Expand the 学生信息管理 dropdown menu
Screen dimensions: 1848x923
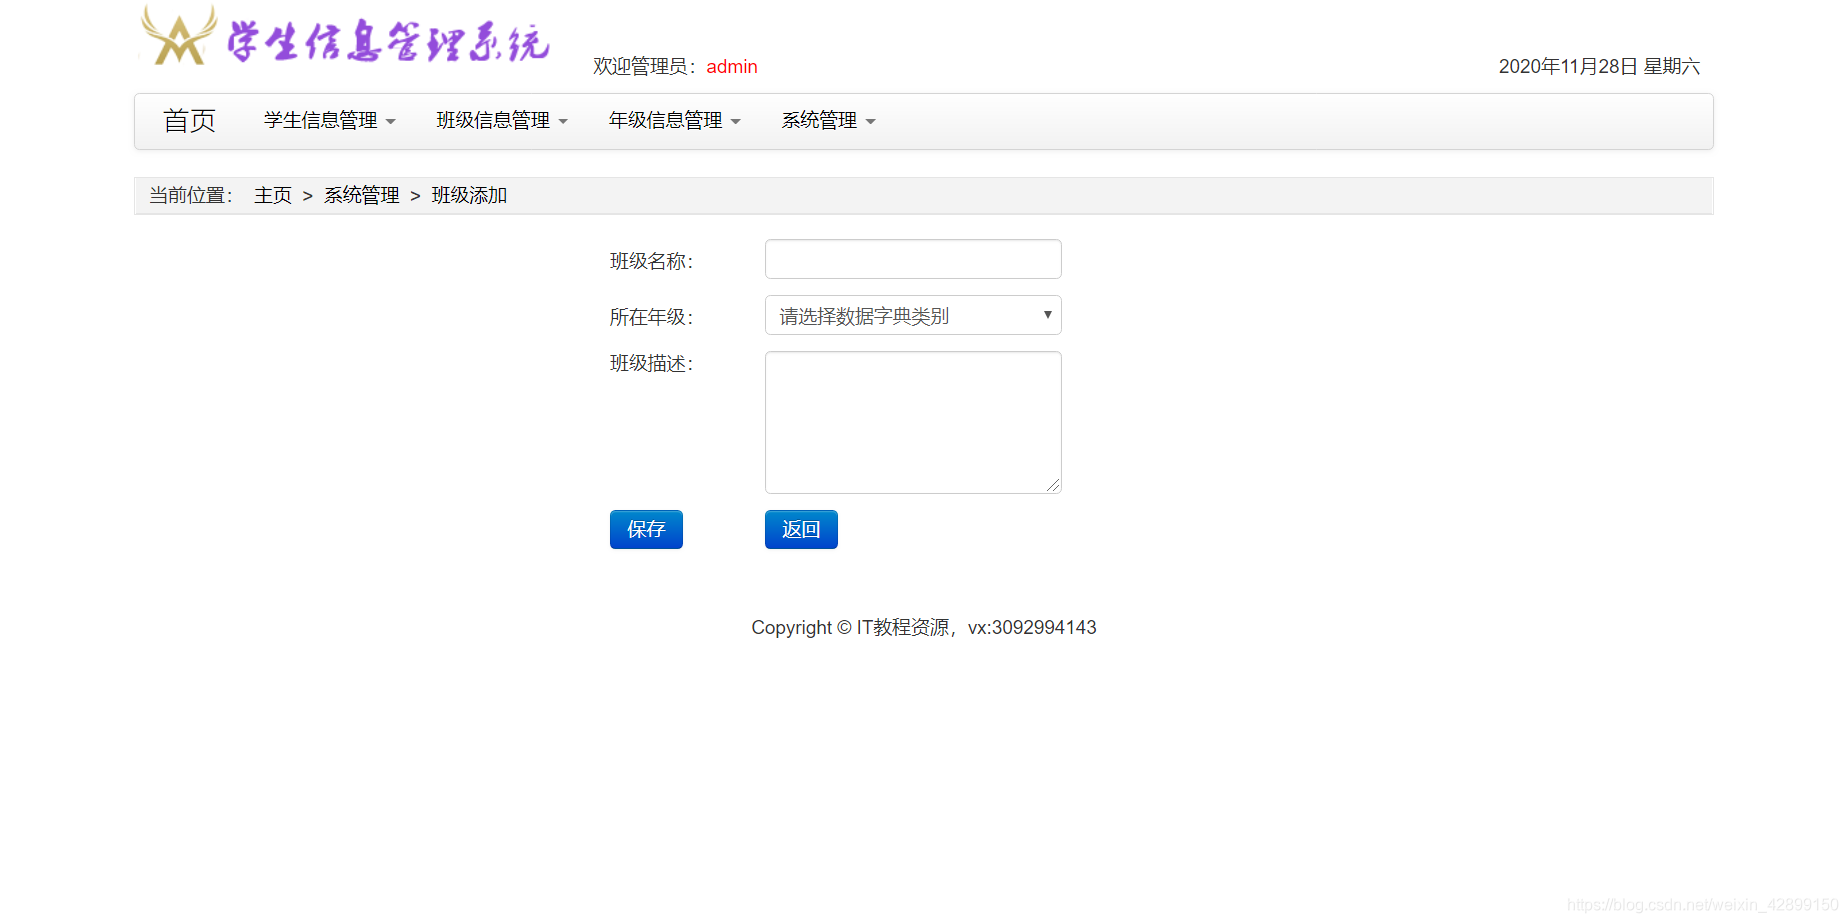(x=330, y=121)
